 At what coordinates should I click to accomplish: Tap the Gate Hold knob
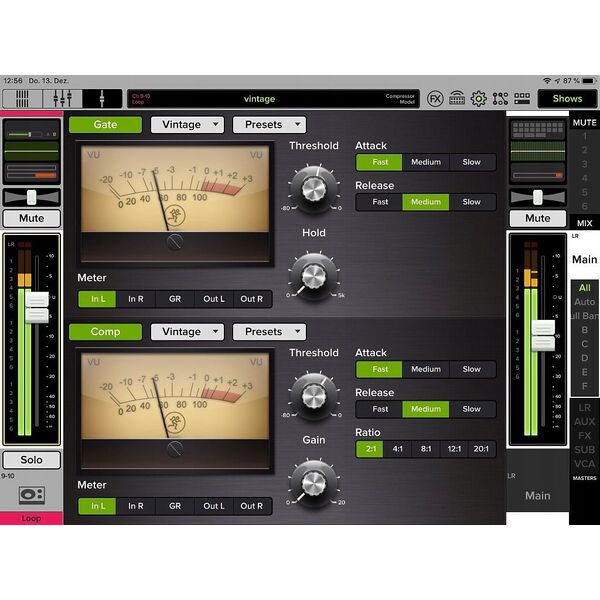click(x=314, y=276)
